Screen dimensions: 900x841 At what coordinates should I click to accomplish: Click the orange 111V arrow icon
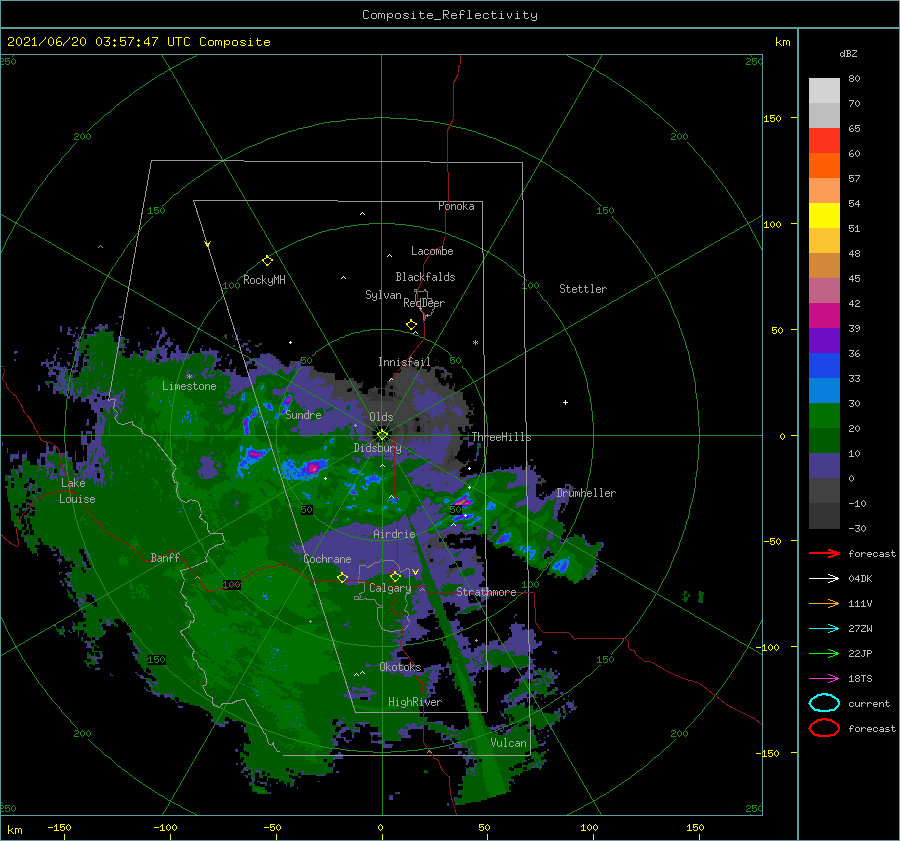click(x=824, y=603)
